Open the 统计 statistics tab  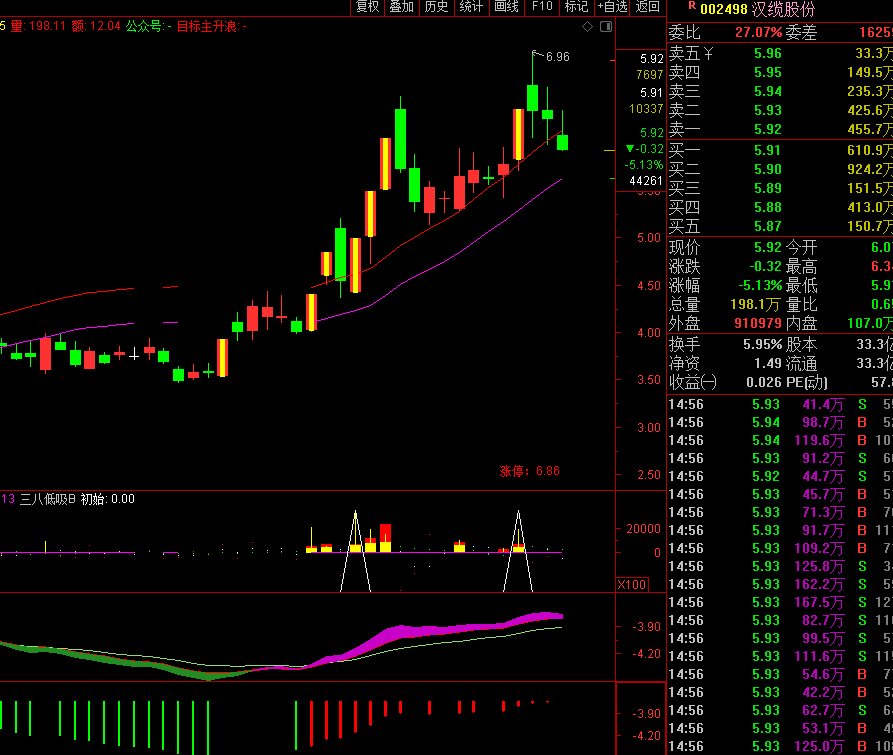tap(471, 7)
